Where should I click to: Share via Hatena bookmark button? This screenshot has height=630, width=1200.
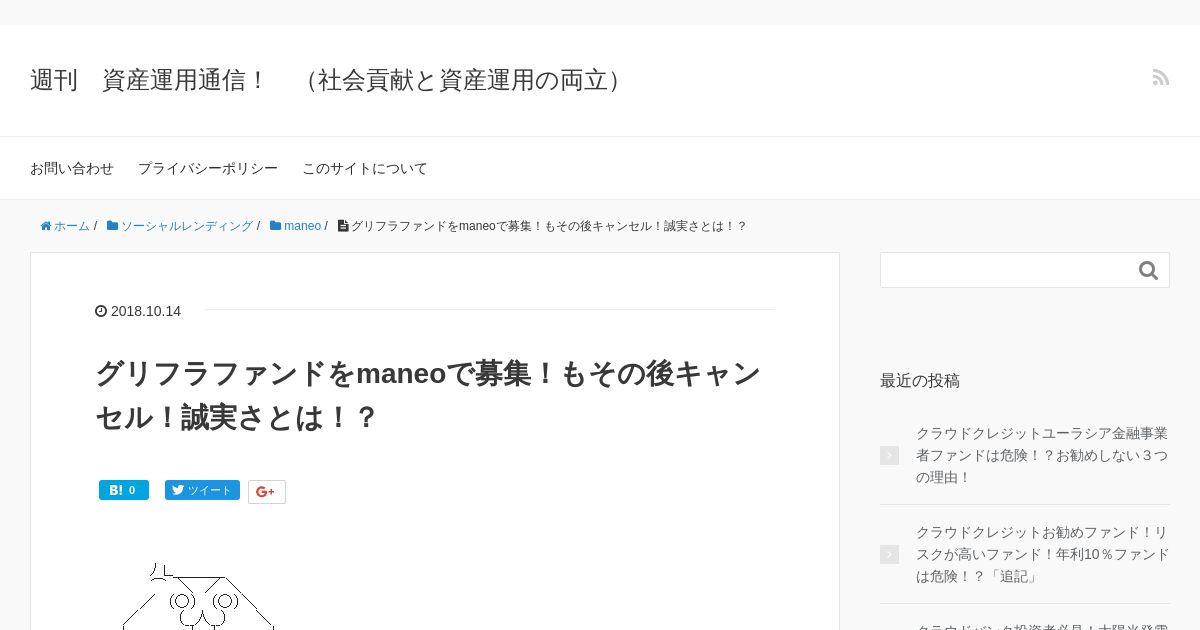[124, 490]
